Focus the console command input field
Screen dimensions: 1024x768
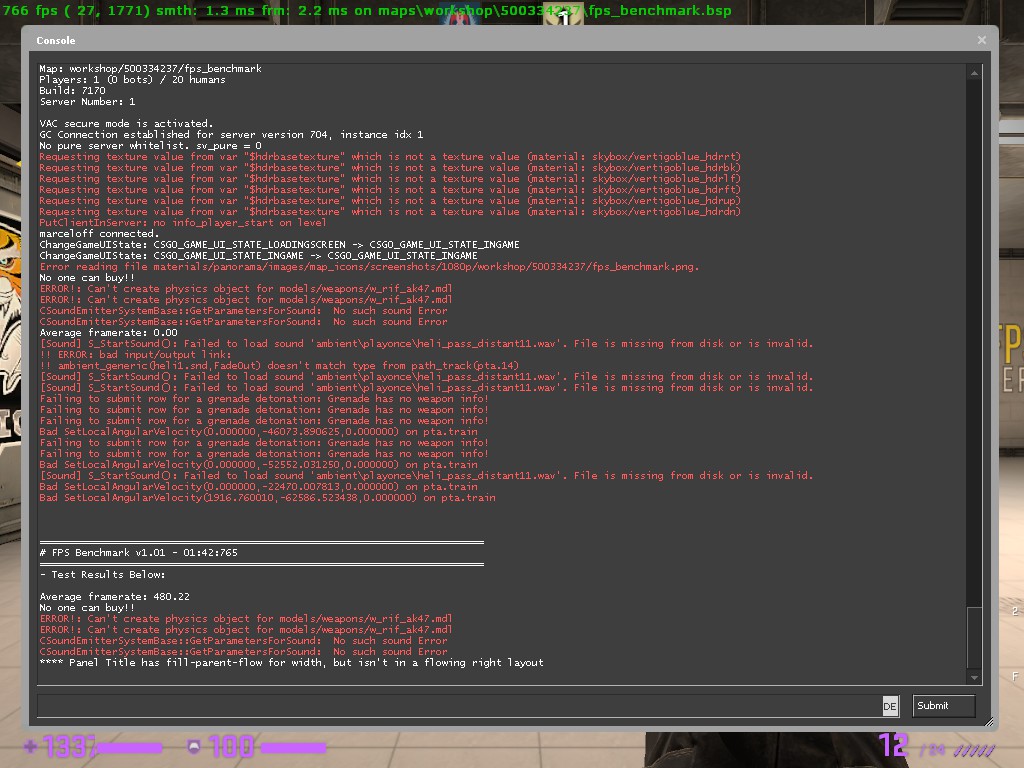tap(459, 706)
